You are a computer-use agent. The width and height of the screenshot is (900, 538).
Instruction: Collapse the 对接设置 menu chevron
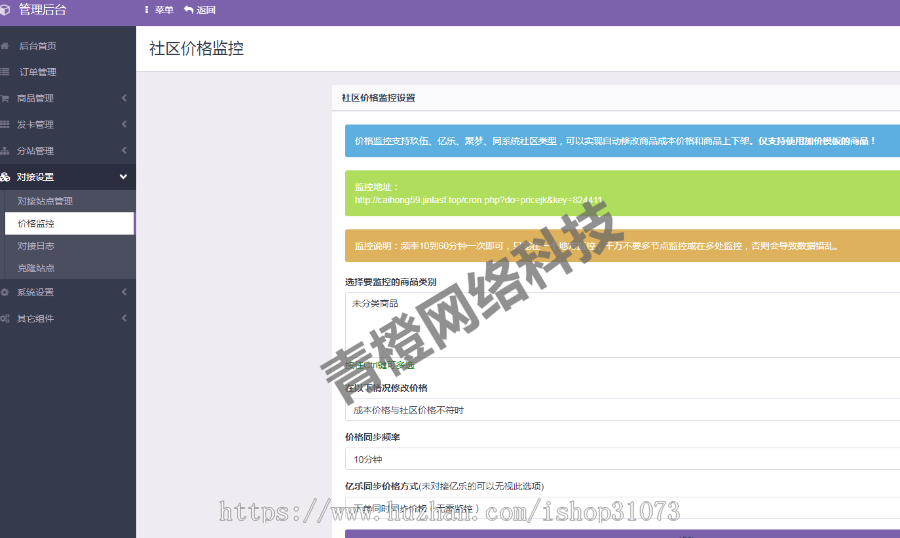tap(123, 177)
